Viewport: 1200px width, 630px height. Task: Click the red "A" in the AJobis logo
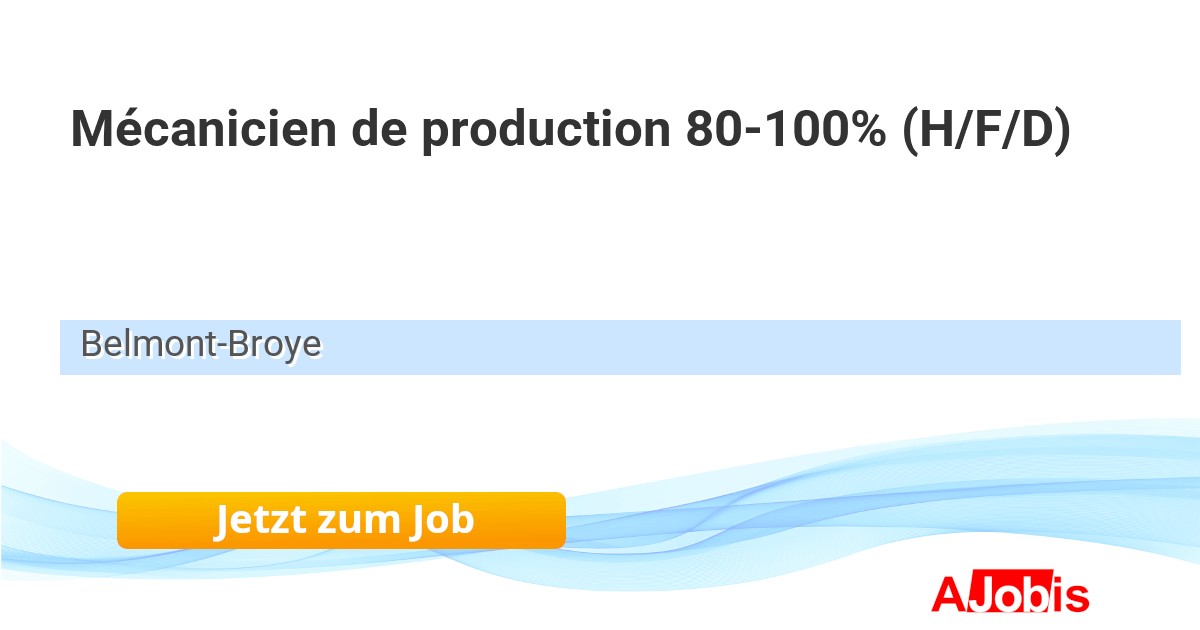[948, 594]
